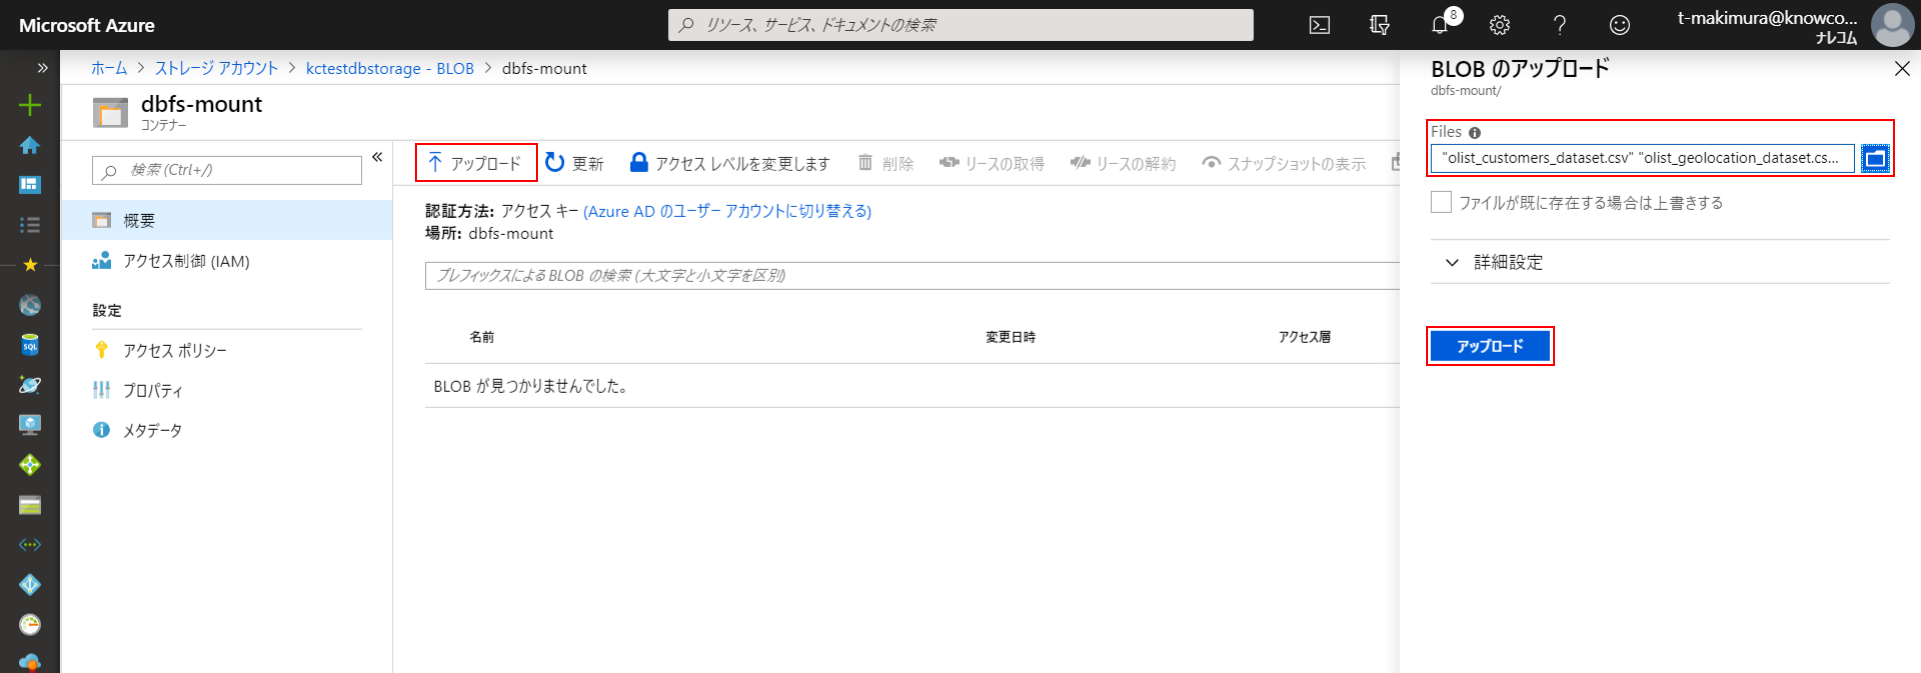Click Files info icon

click(1475, 133)
